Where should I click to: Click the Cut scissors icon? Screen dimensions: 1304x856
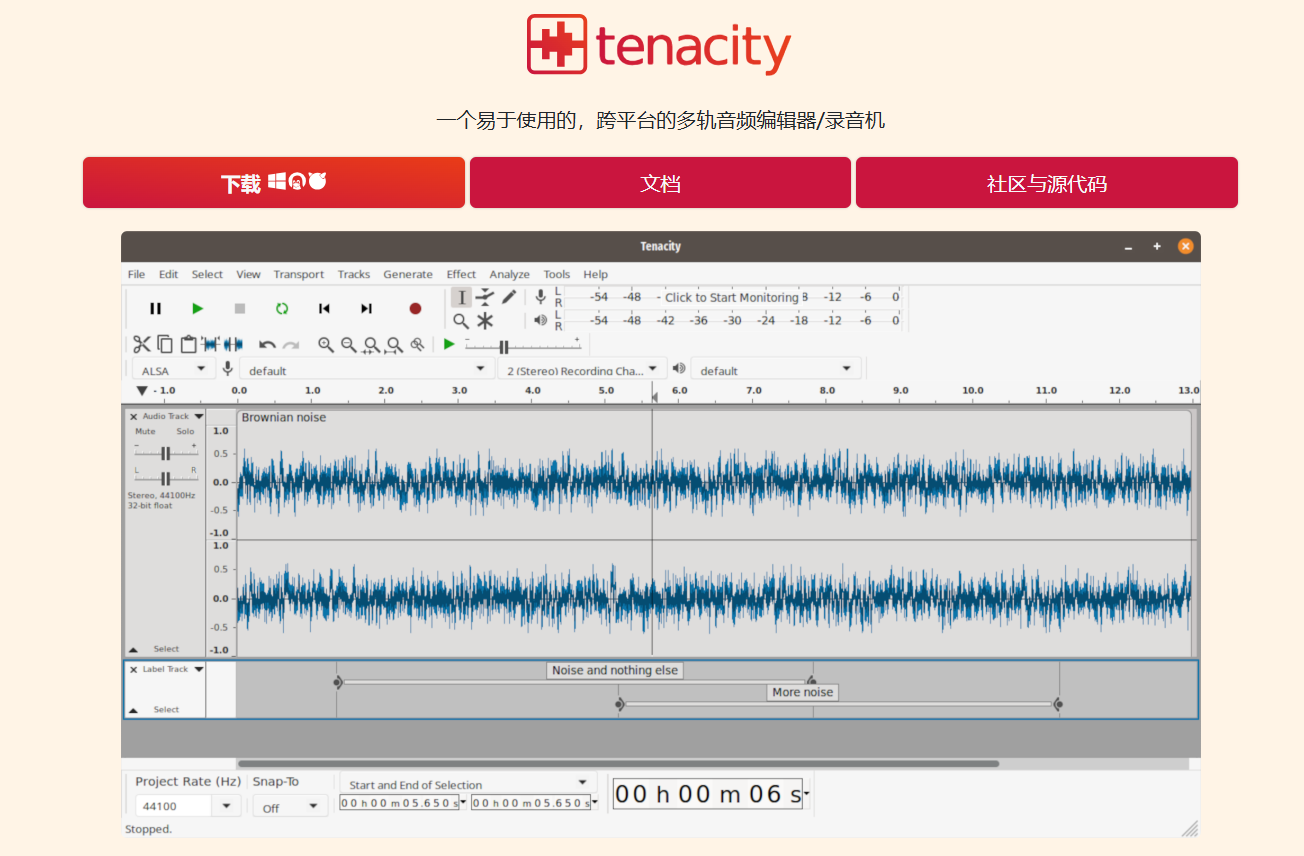pyautogui.click(x=141, y=344)
